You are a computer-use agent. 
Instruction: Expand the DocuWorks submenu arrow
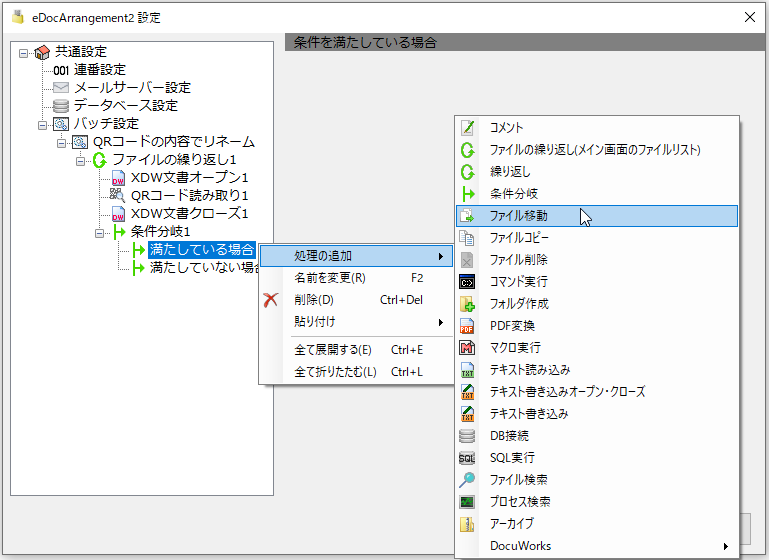(x=726, y=546)
